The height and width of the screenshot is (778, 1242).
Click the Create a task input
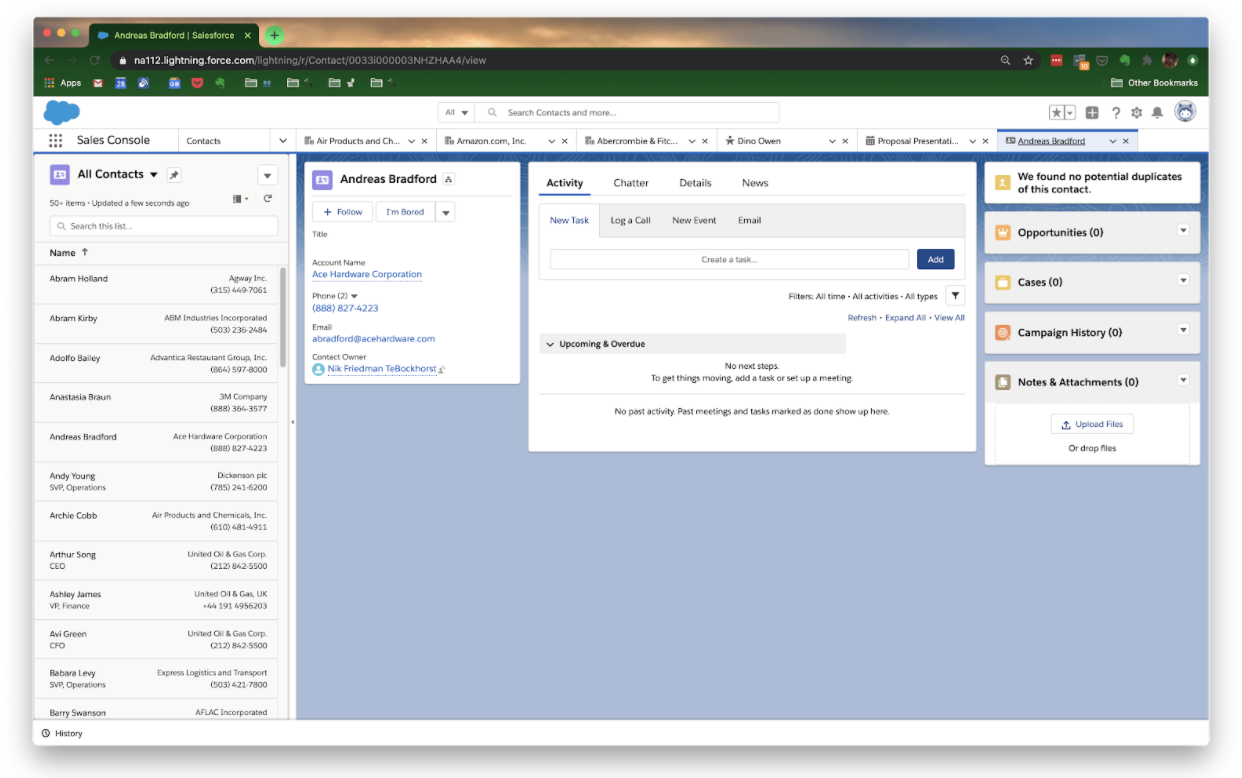(729, 259)
